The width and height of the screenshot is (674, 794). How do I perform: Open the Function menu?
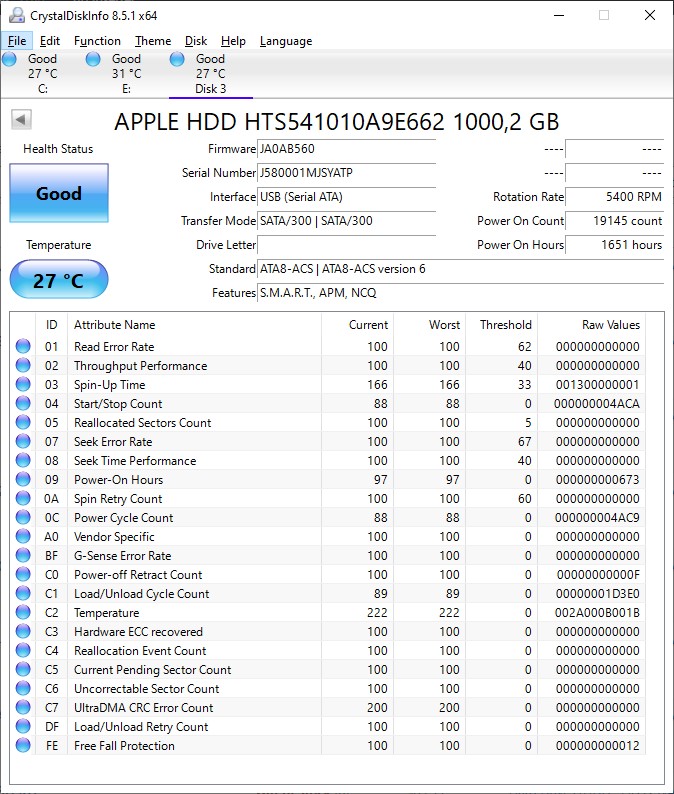tap(97, 41)
